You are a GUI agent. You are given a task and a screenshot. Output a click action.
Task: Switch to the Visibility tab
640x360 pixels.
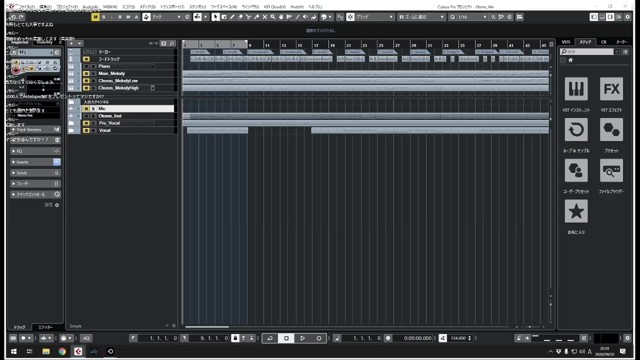(45, 42)
